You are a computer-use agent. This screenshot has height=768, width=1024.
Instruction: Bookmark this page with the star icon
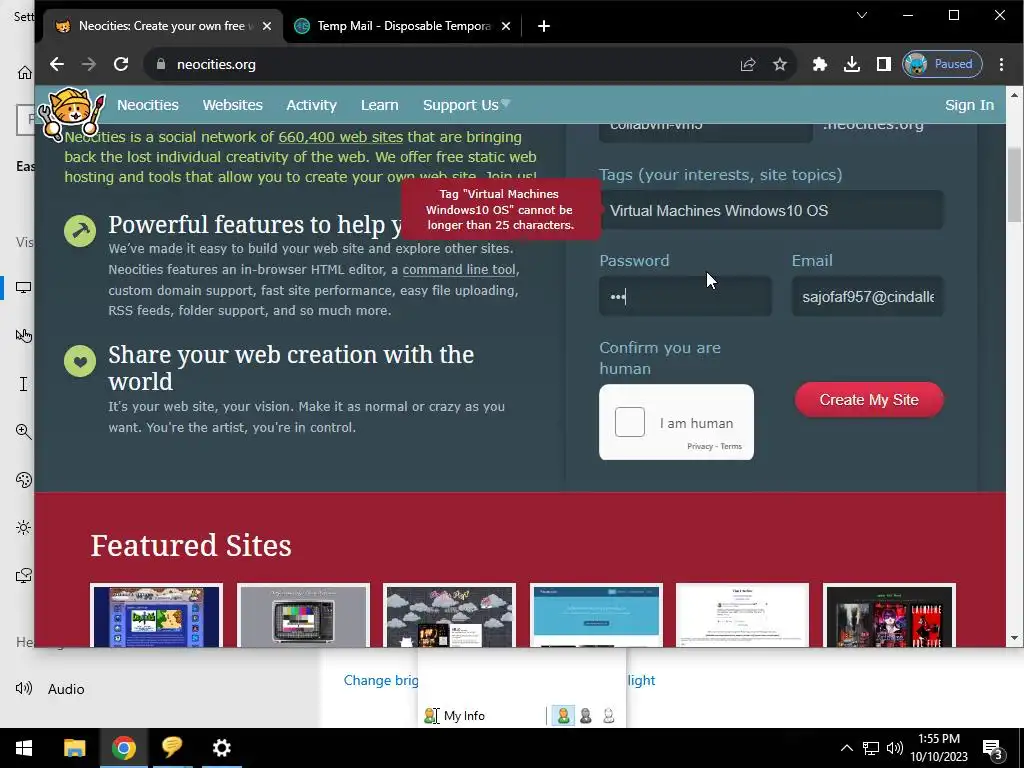point(780,64)
